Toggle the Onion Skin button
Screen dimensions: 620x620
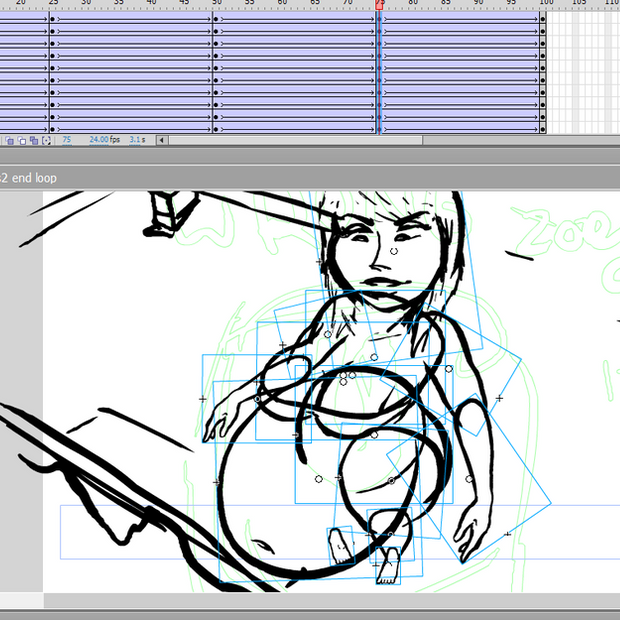click(x=9, y=140)
